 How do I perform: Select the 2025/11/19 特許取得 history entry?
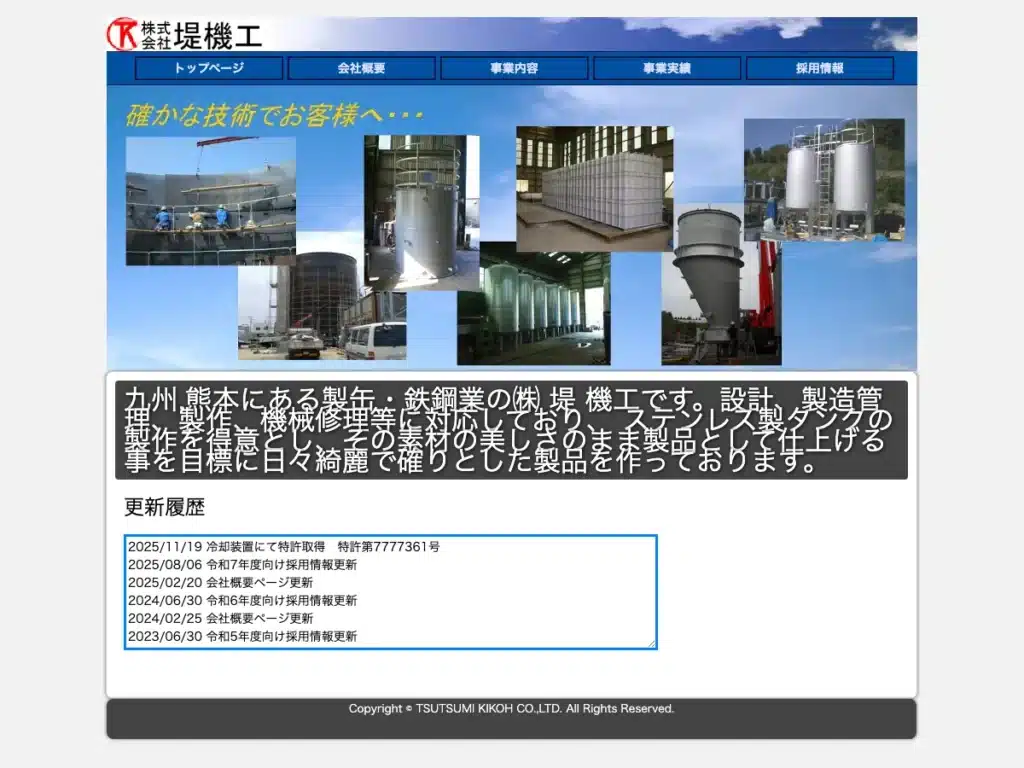283,547
